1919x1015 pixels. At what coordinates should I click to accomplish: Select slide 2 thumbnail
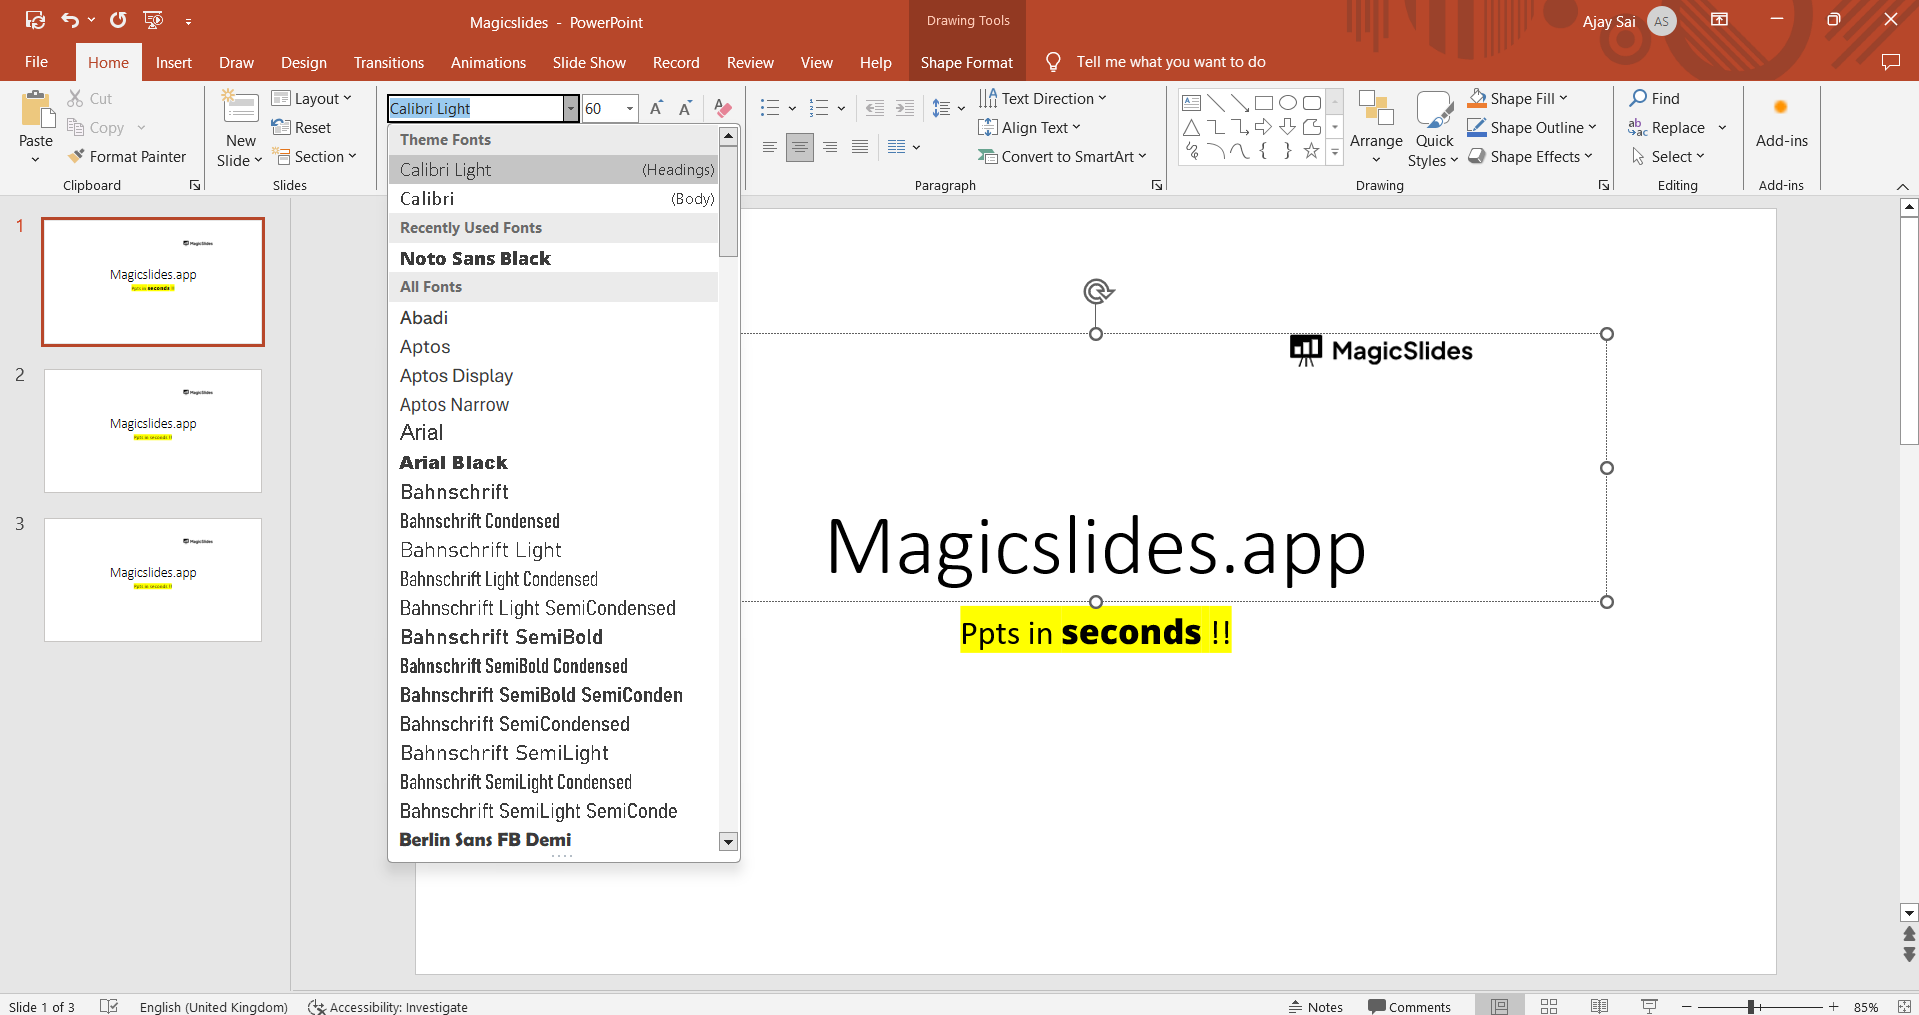153,430
